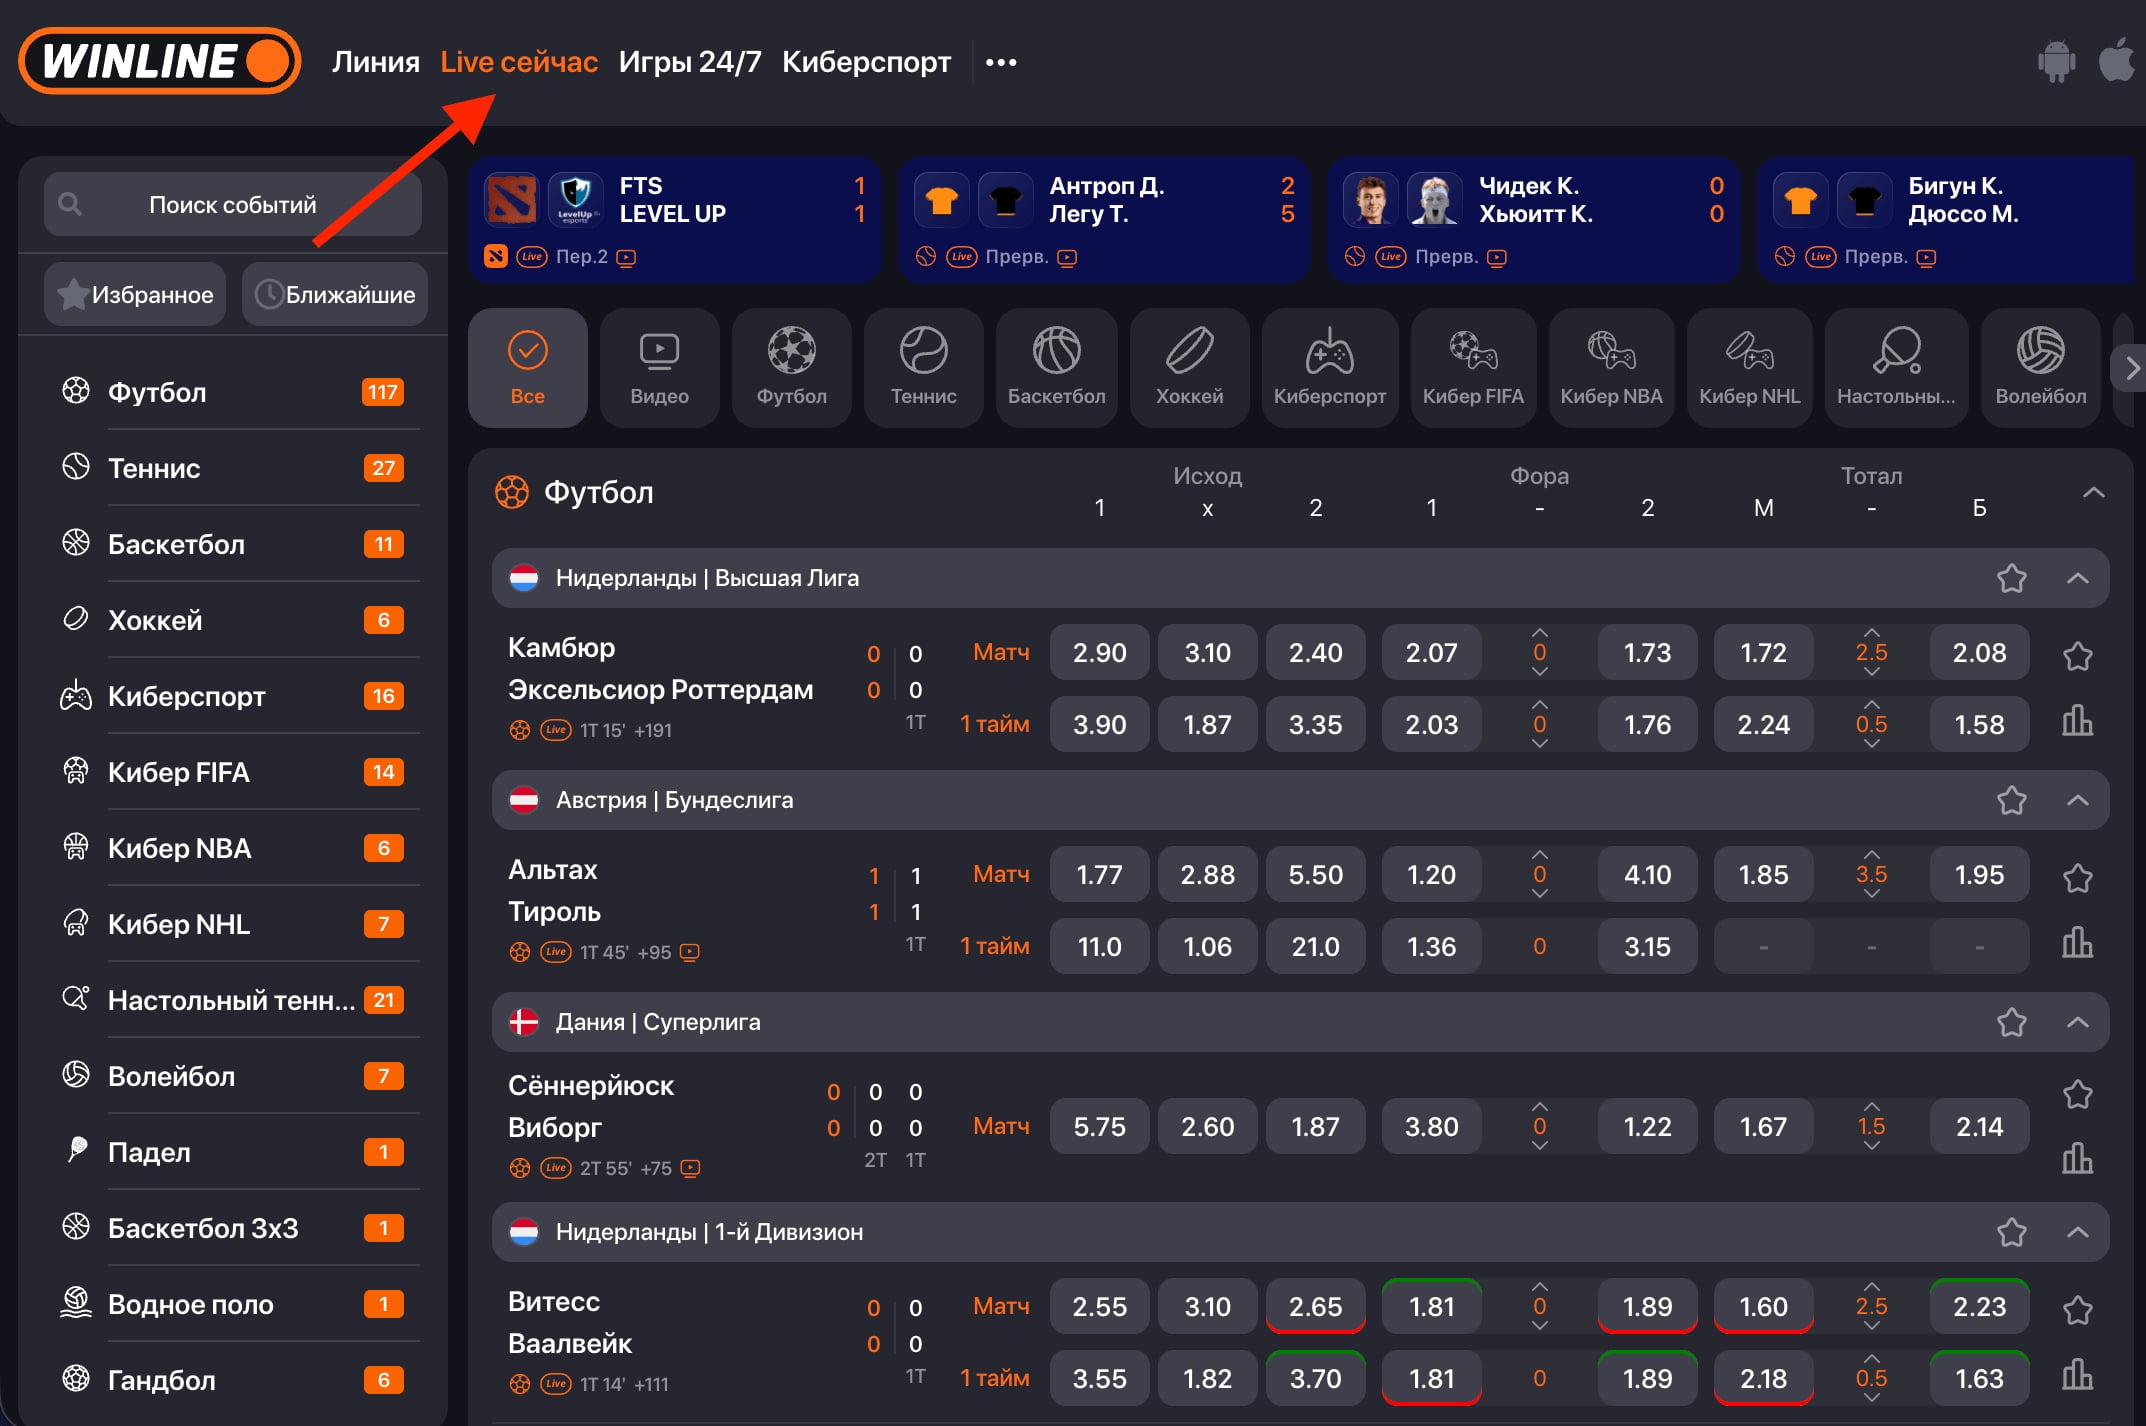
Task: Open video stream icon for Альтах match
Action: 689,952
